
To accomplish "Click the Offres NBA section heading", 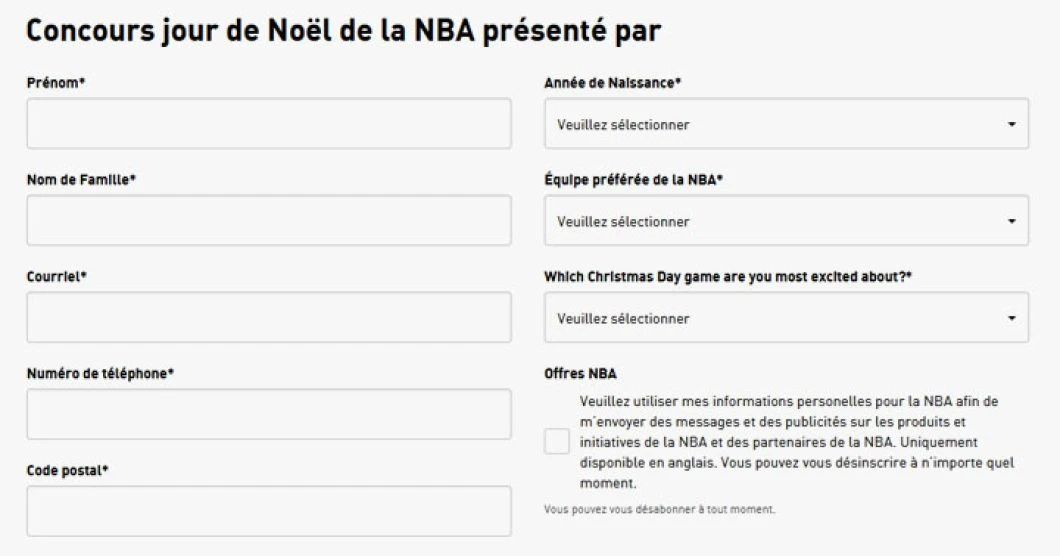I will (x=580, y=373).
